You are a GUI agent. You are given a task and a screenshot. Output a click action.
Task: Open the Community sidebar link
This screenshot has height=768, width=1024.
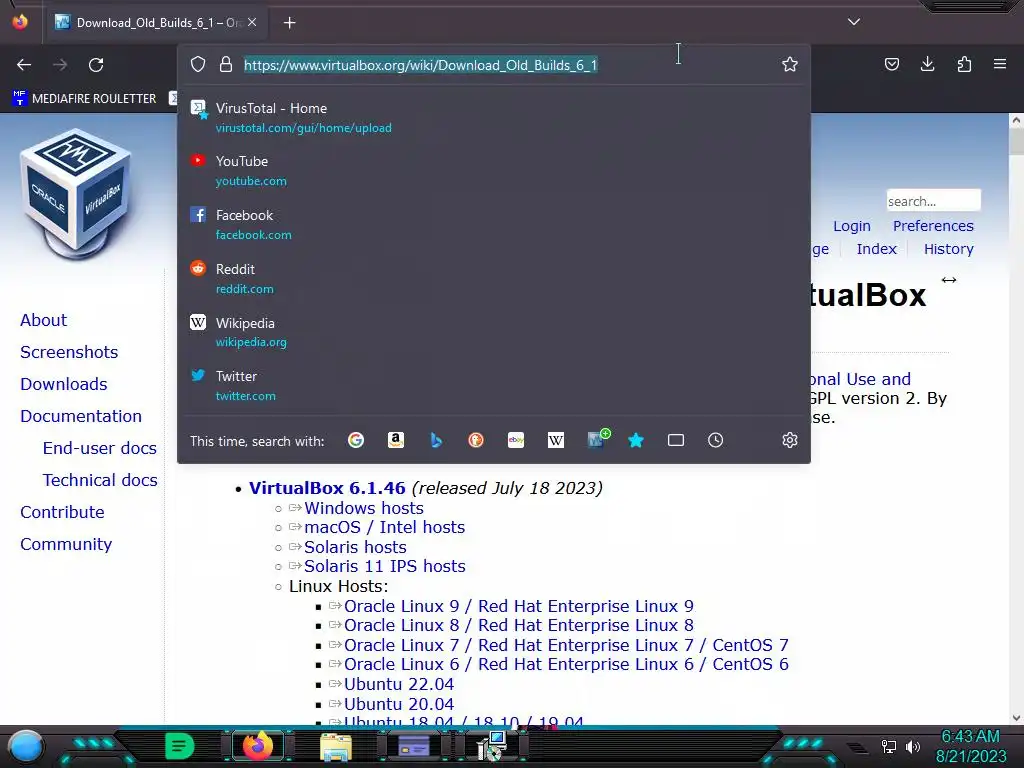click(x=66, y=544)
